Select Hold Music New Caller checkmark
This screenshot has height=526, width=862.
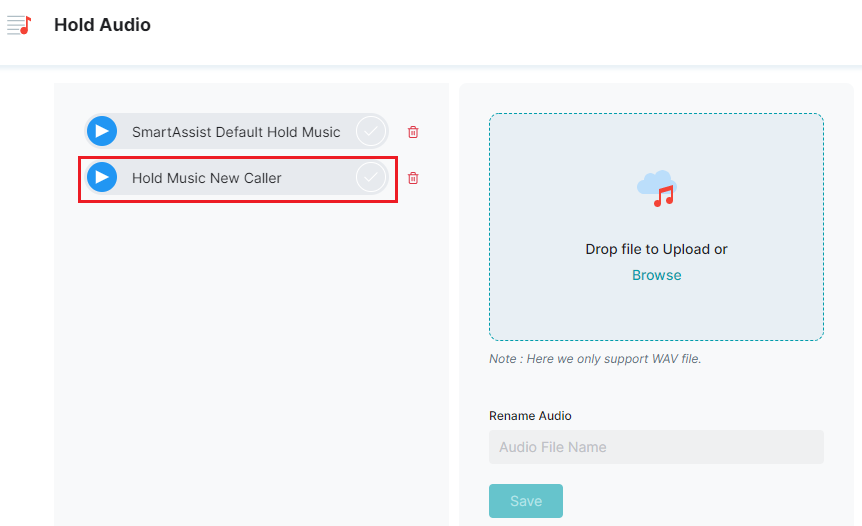(x=371, y=177)
